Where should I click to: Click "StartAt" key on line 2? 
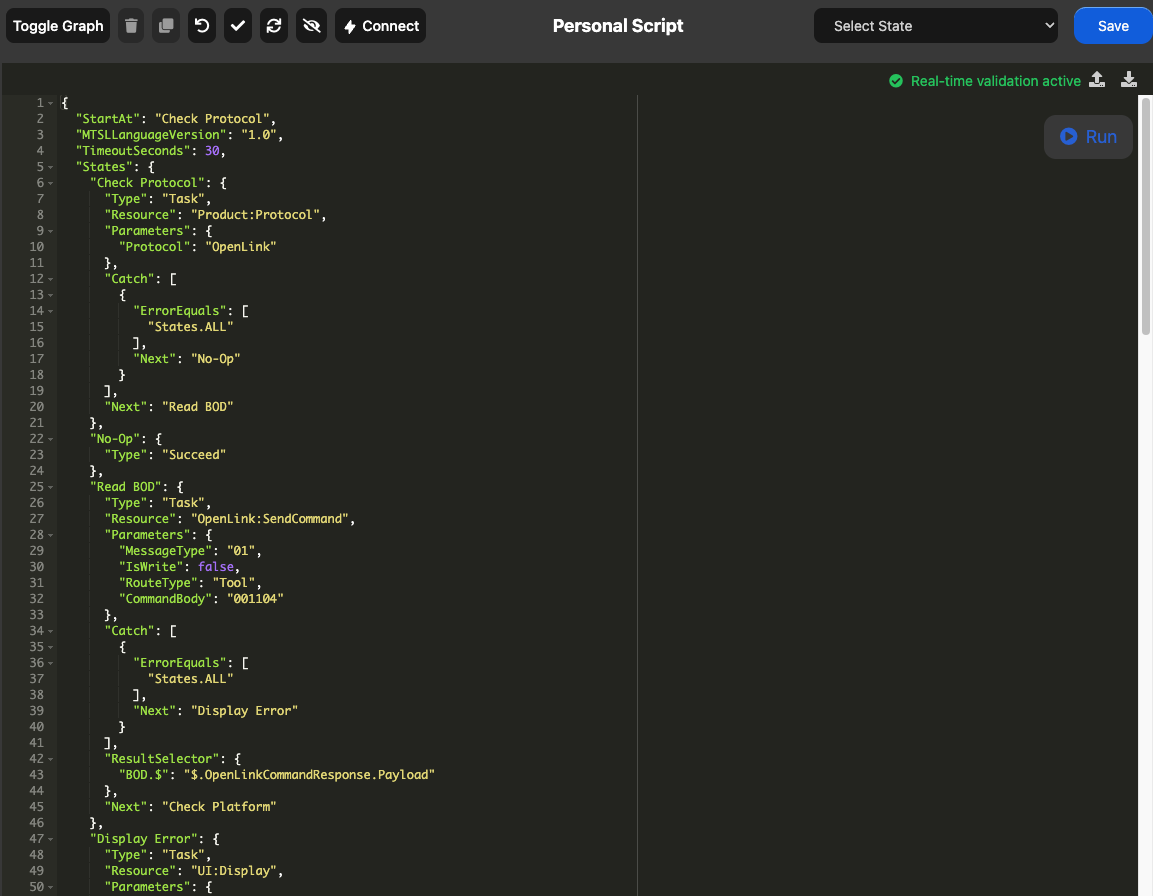108,119
